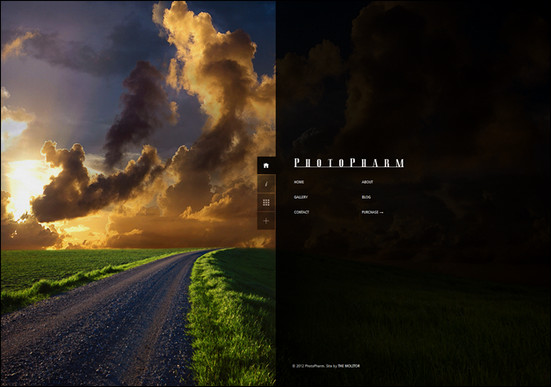This screenshot has height=387, width=551.
Task: Open the About menu link
Action: pos(367,182)
